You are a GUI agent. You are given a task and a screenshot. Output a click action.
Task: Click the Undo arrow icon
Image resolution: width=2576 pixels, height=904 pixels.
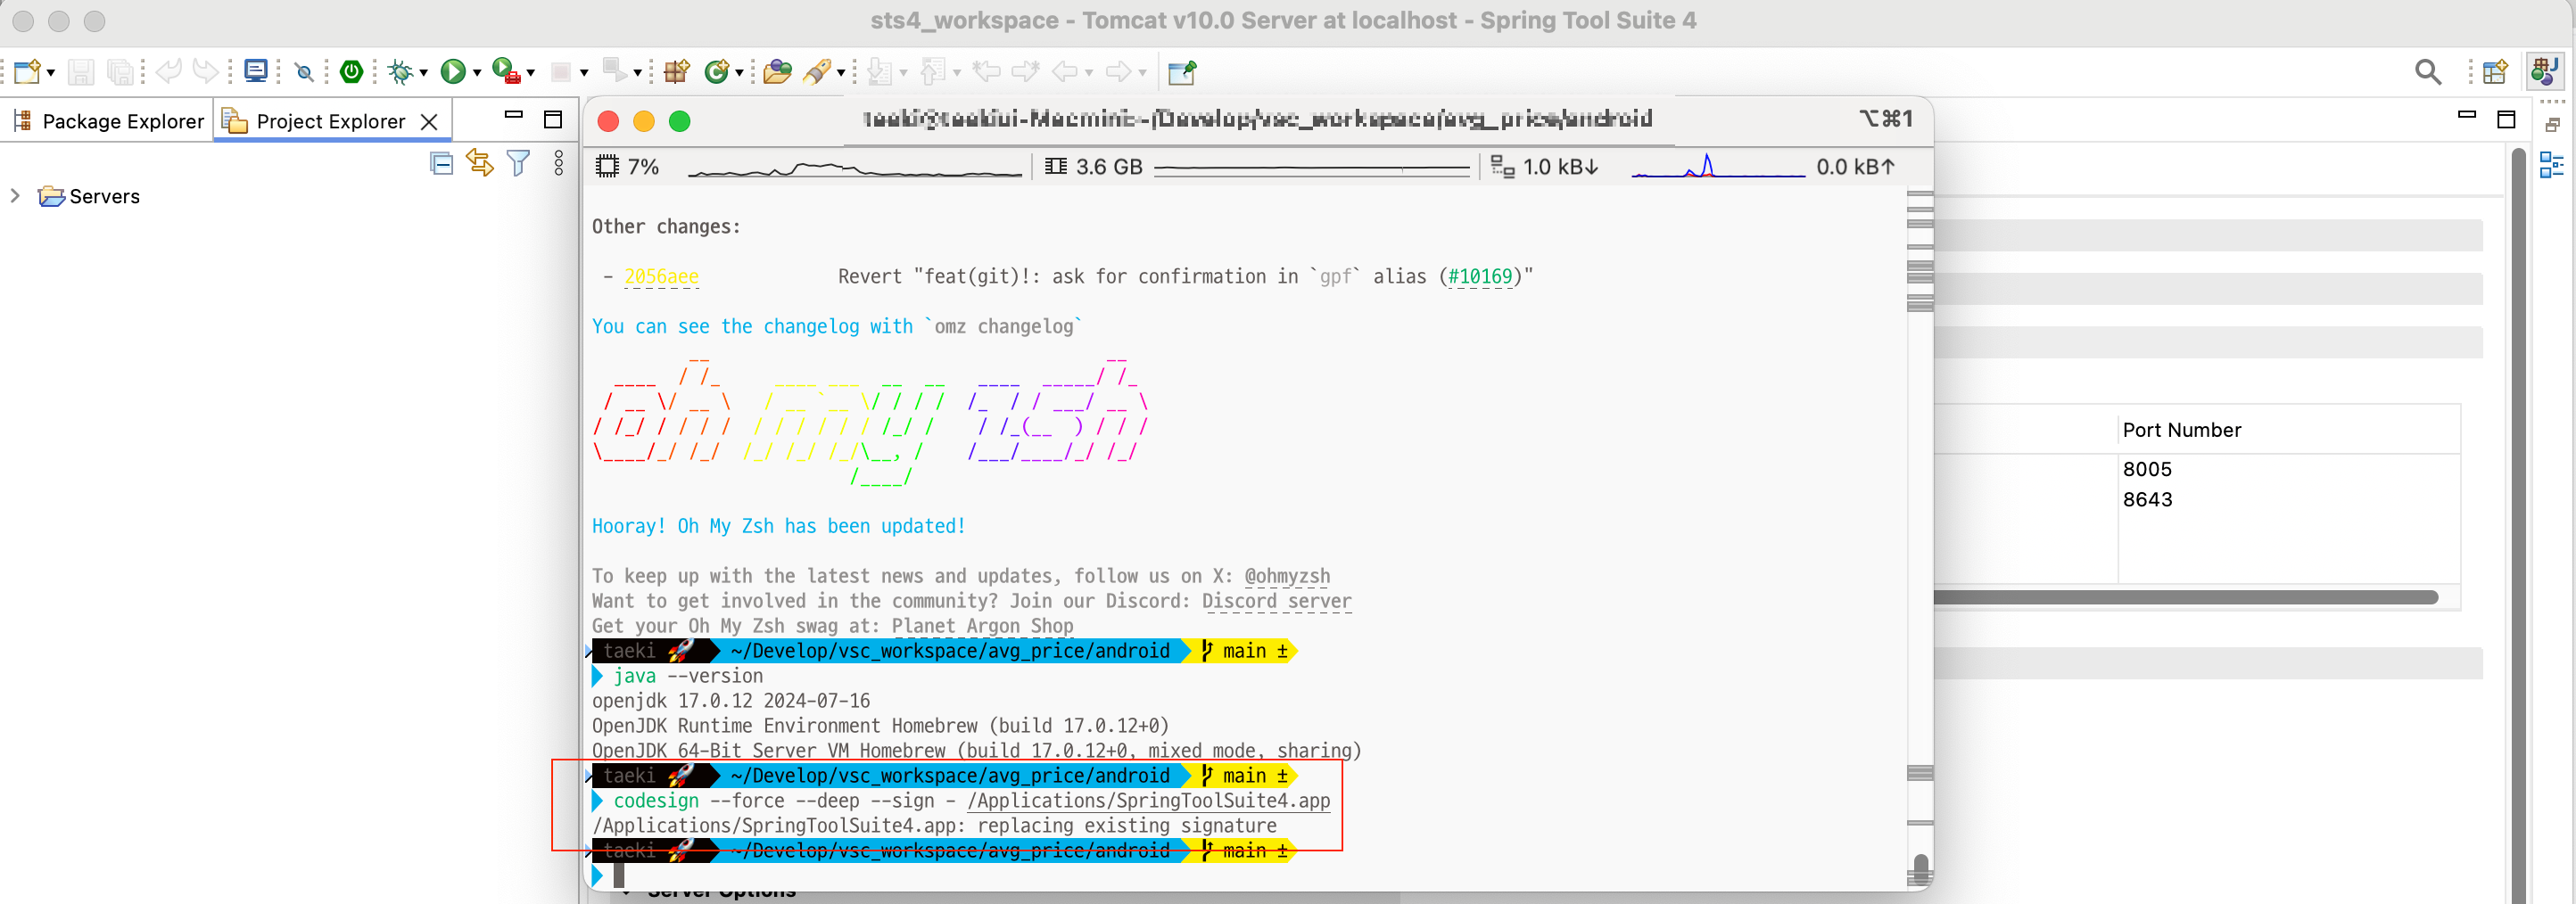pos(168,70)
